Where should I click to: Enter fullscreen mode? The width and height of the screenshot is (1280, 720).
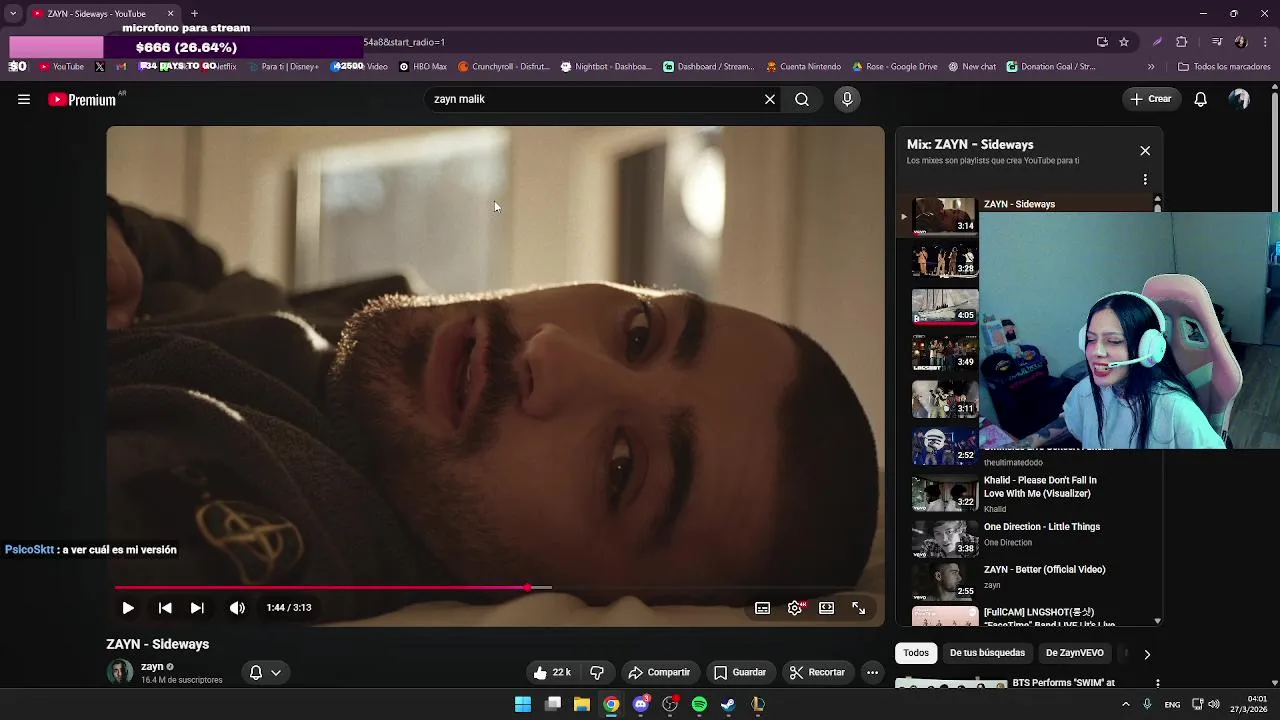858,607
